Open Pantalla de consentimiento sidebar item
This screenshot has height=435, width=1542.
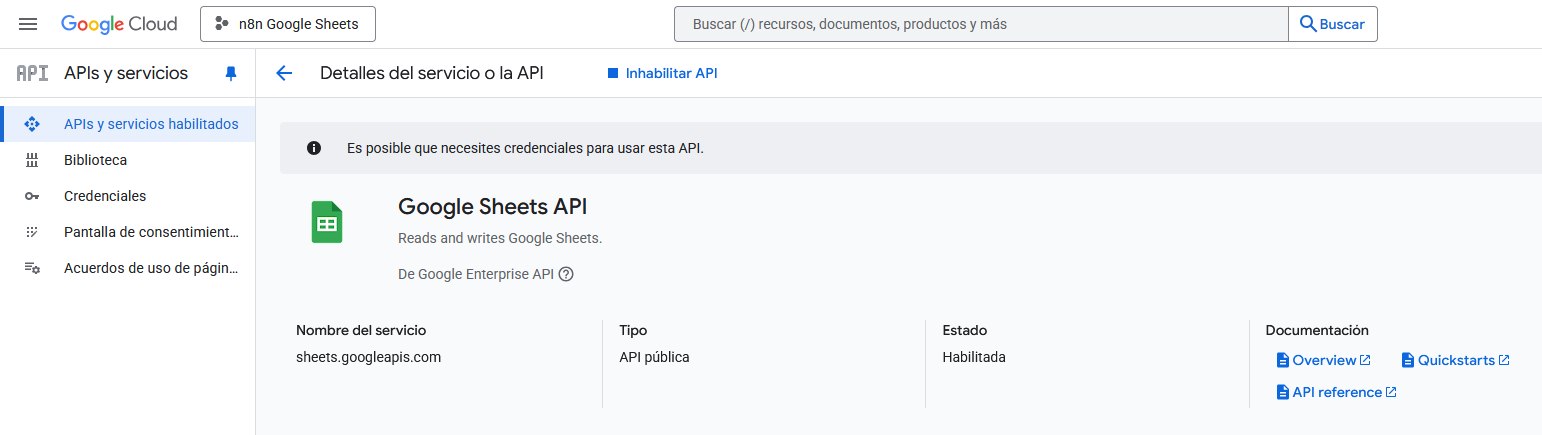tap(151, 232)
